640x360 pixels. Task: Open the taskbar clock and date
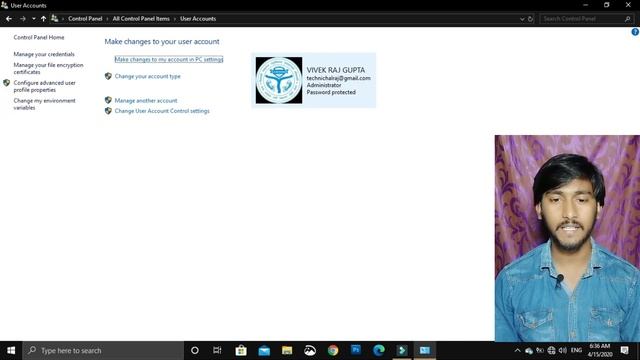coord(600,351)
